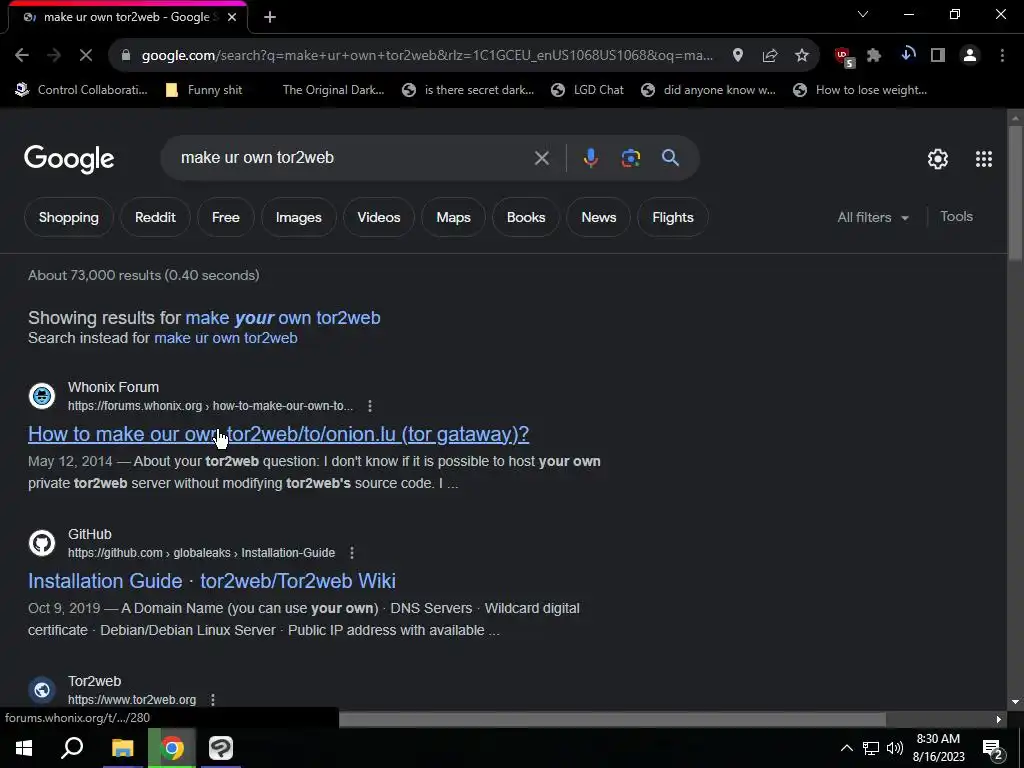Open 'Control Collaborati...' bookmark
Image resolution: width=1024 pixels, height=768 pixels.
pyautogui.click(x=82, y=90)
